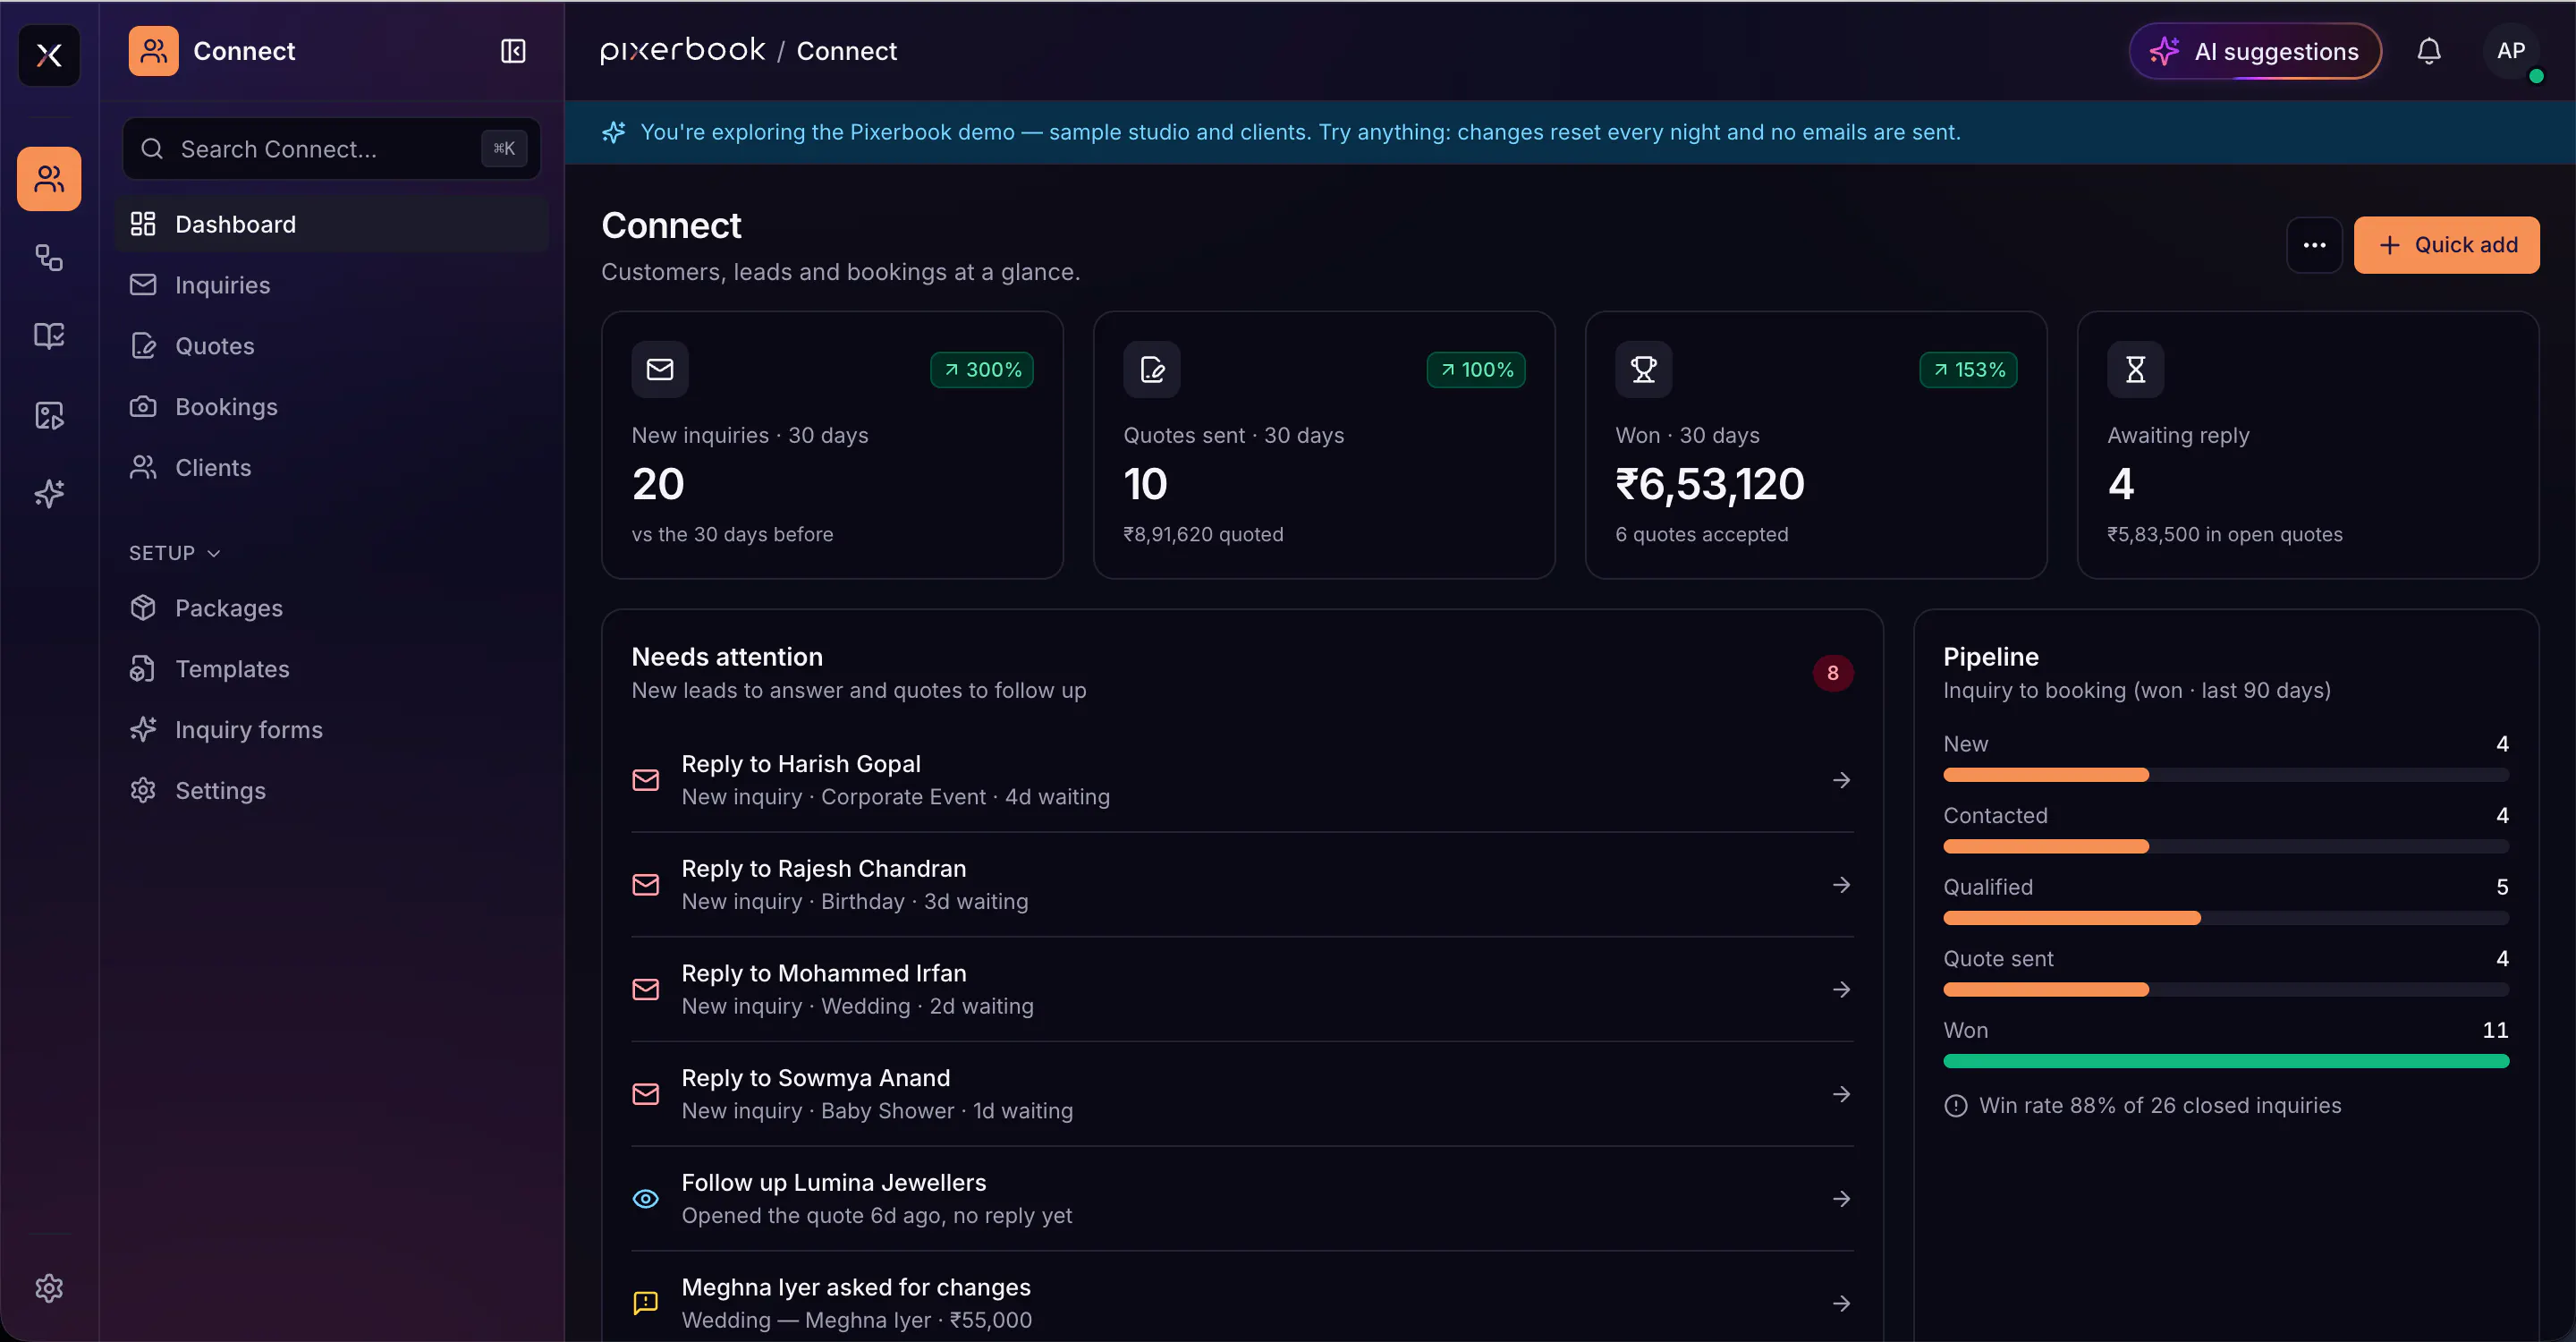The height and width of the screenshot is (1342, 2576).
Task: Open arrow for Reply to Harish Gopal
Action: 1841,780
